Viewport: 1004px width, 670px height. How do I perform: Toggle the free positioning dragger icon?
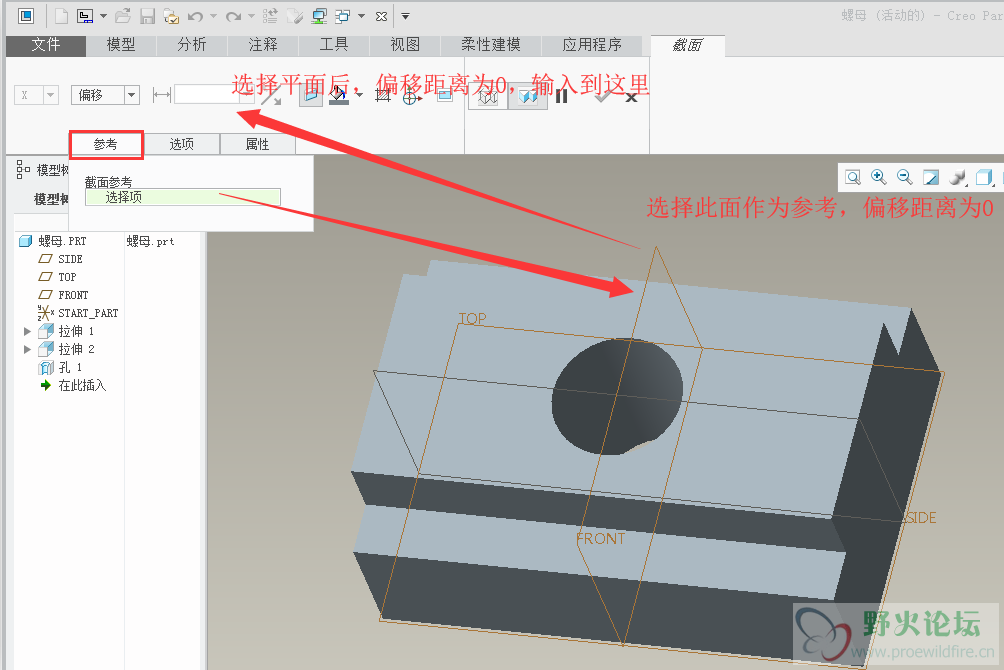pyautogui.click(x=412, y=97)
